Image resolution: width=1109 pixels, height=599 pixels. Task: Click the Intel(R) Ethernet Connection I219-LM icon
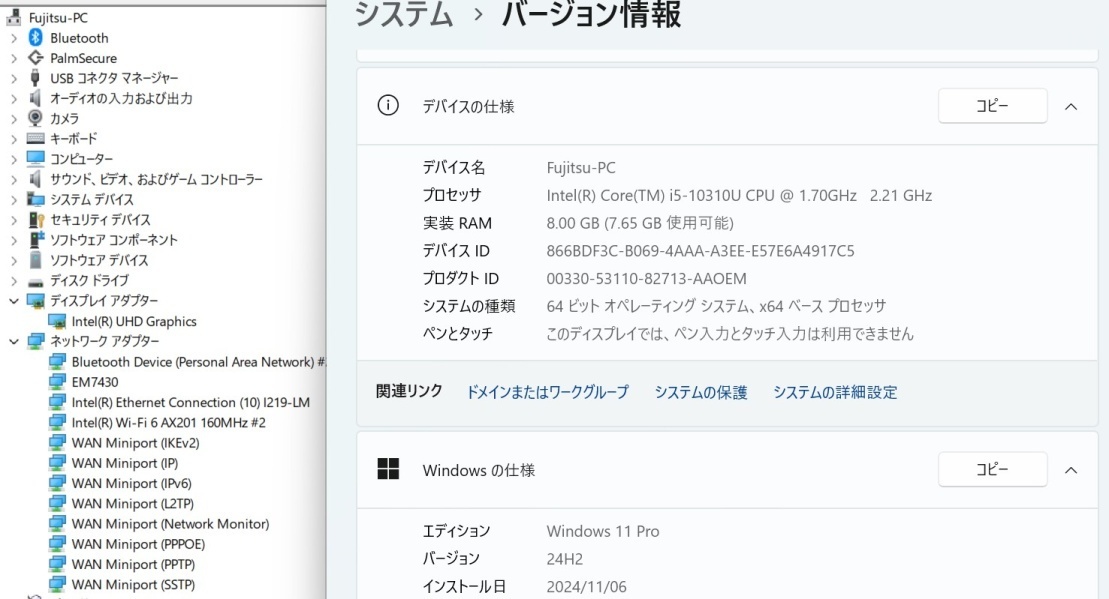57,402
